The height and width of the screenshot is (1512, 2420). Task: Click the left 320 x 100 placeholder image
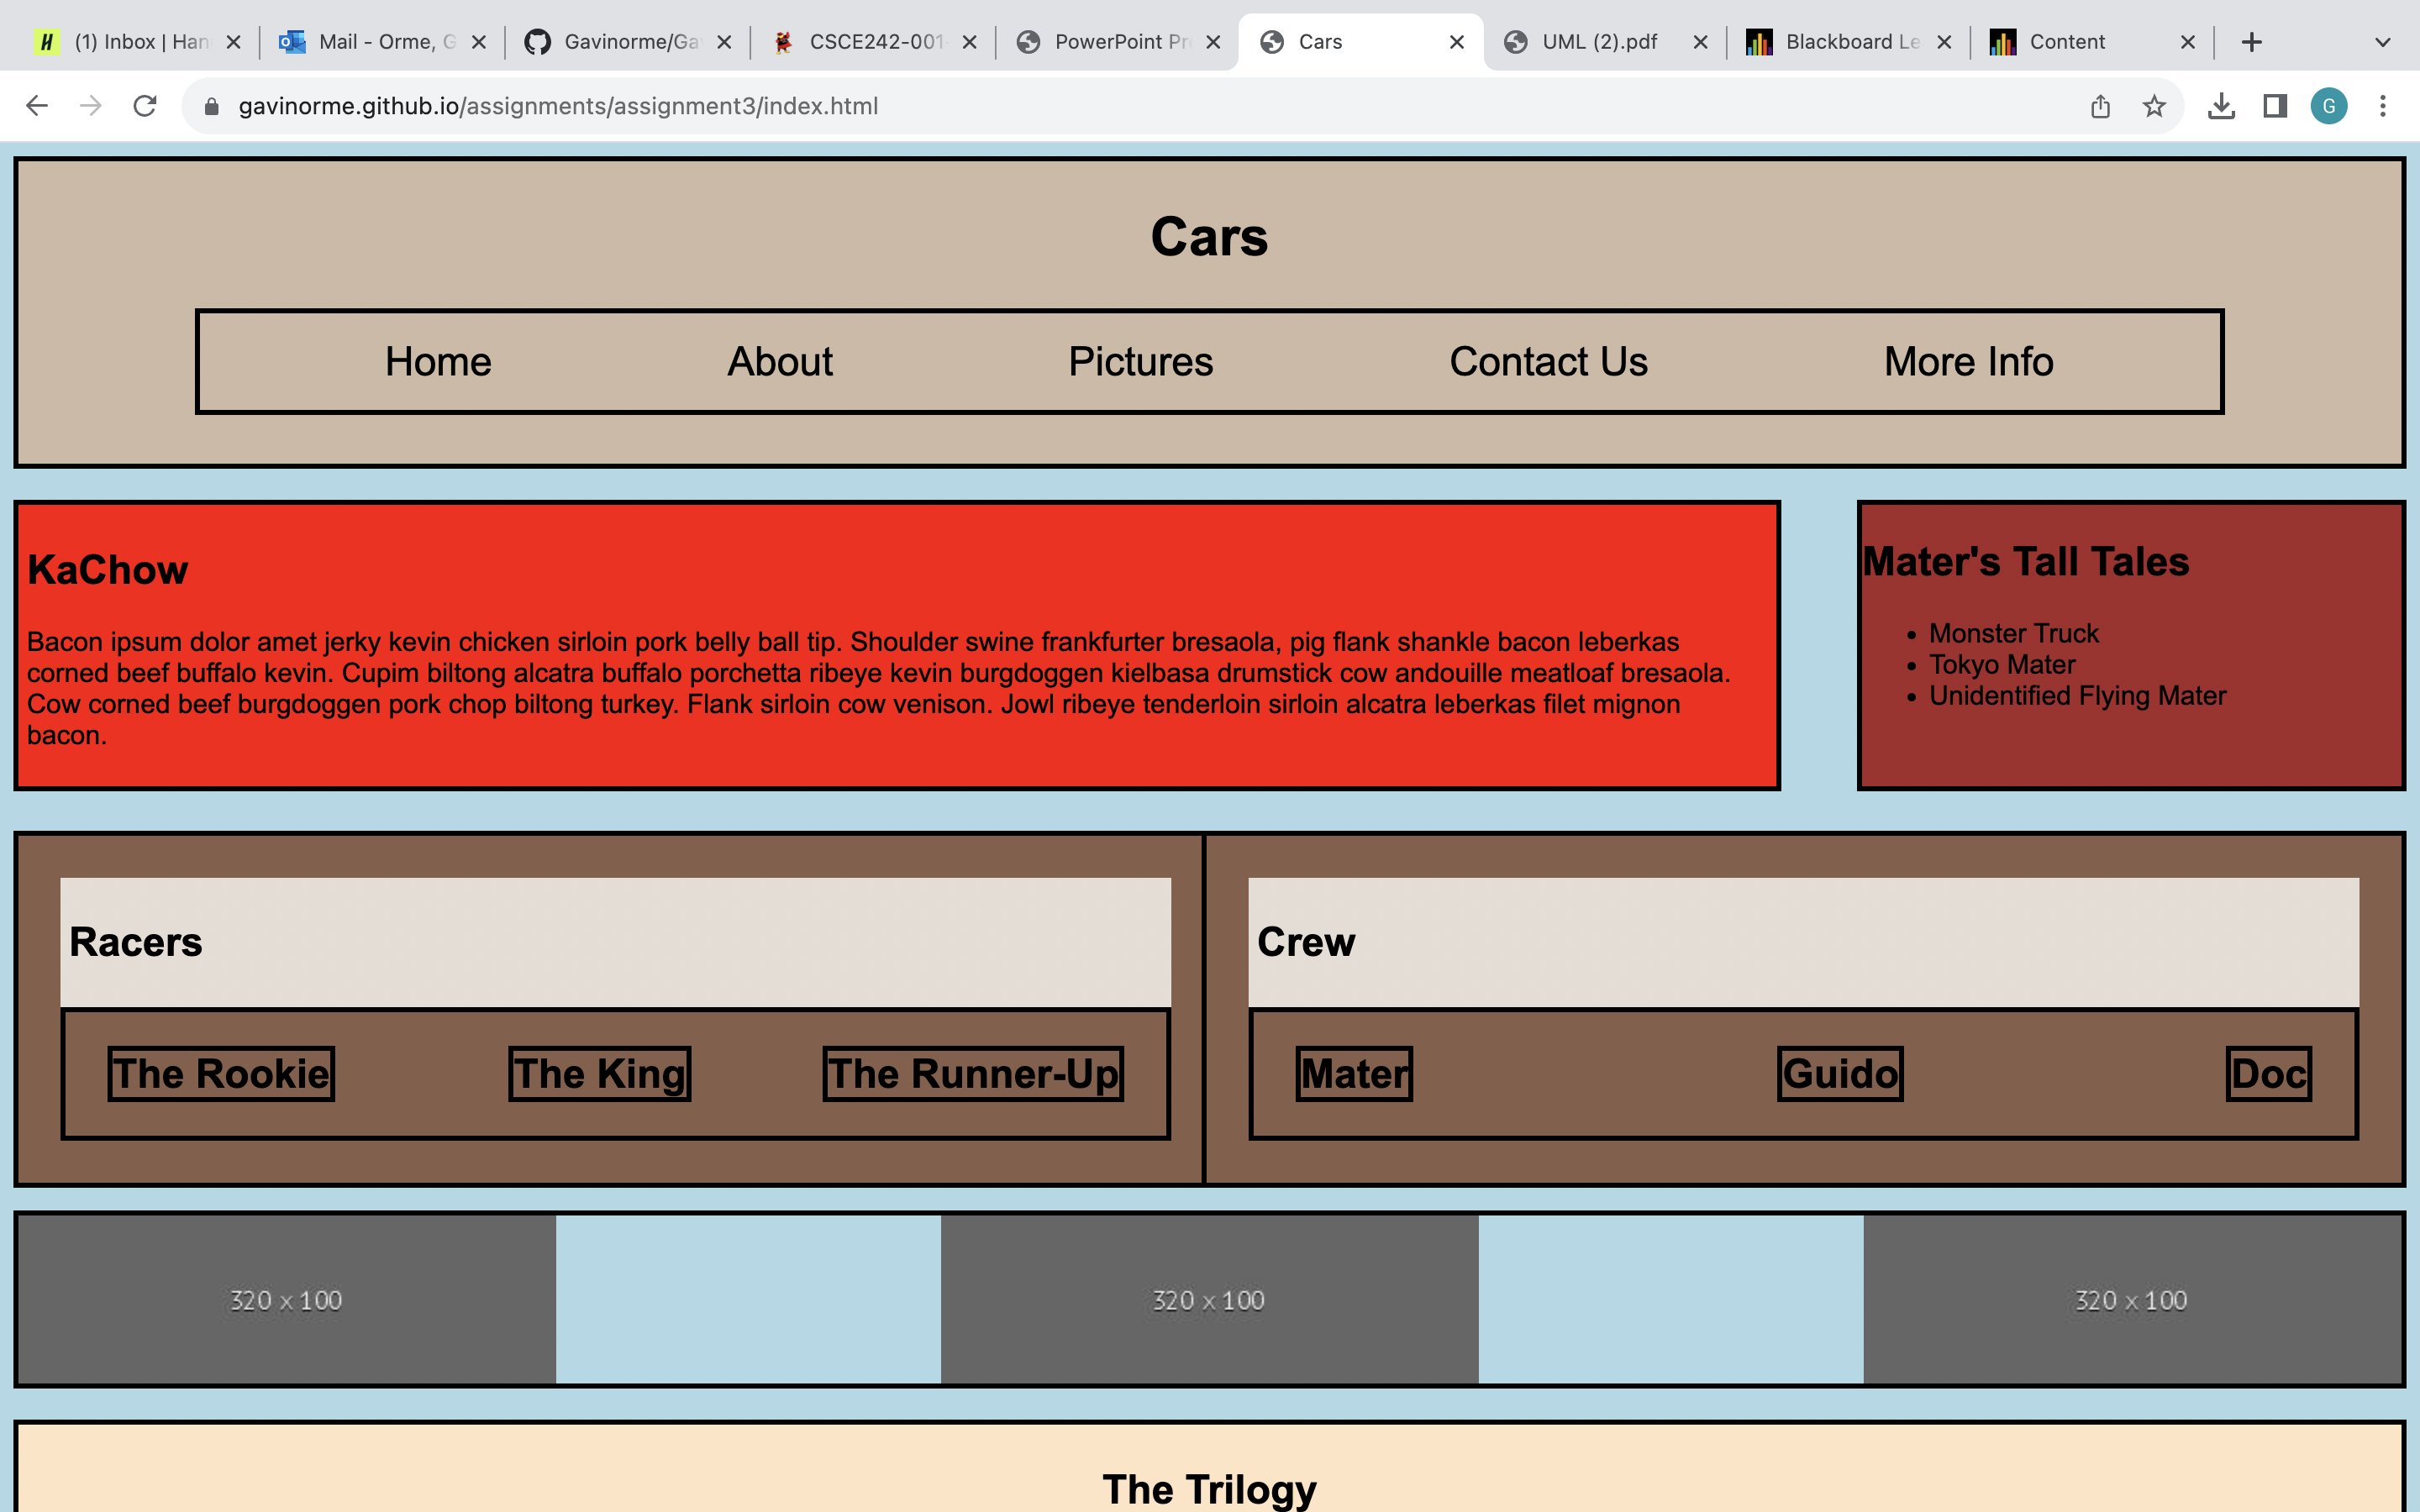286,1300
